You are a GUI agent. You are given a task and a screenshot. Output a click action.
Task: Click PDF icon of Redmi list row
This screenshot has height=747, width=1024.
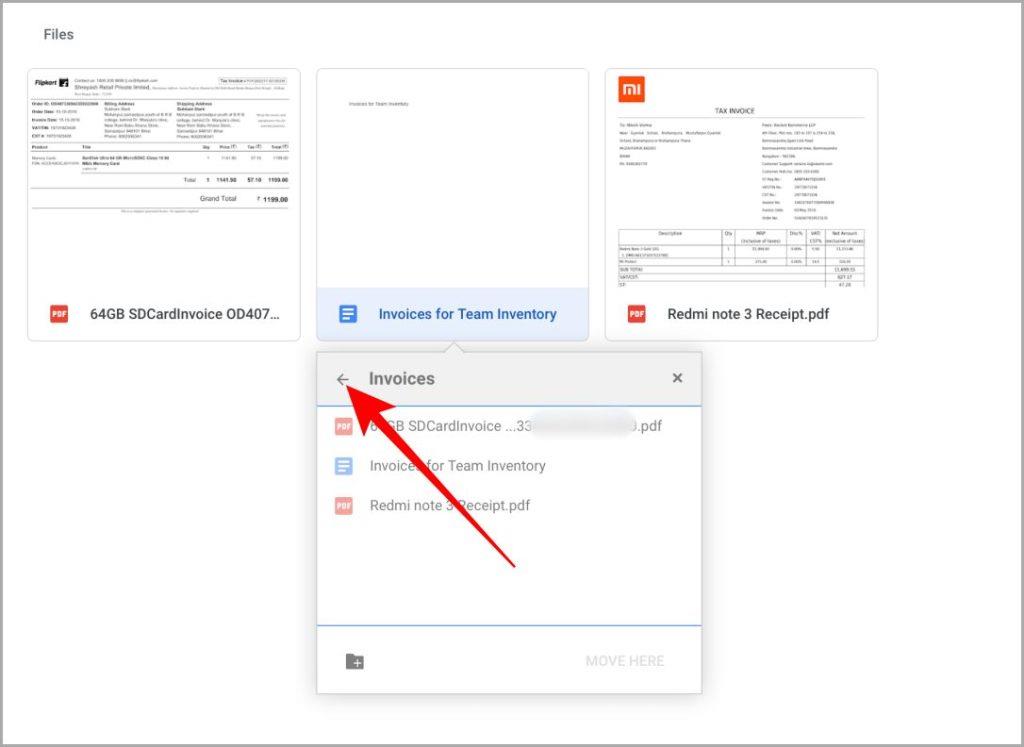[x=344, y=505]
